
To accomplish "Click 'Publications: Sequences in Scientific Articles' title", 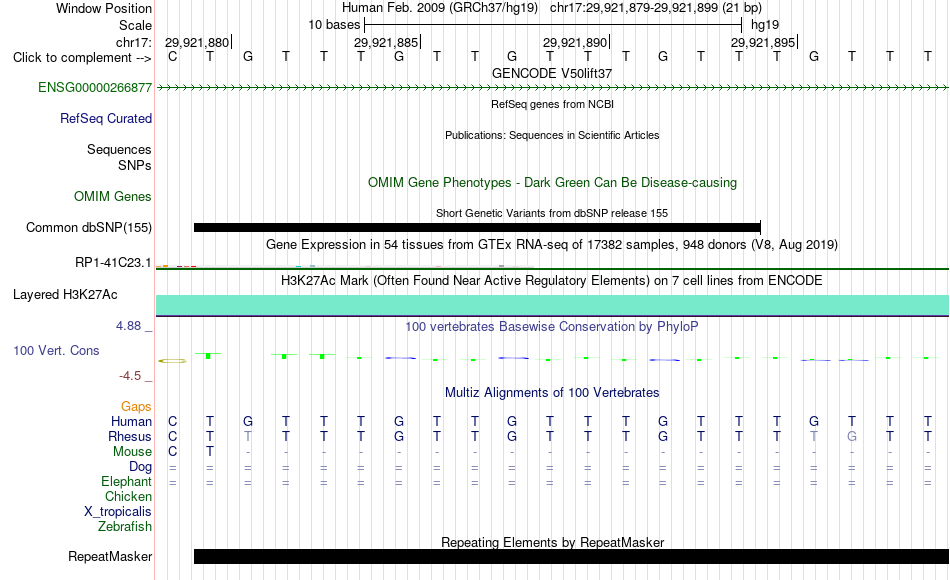I will click(552, 136).
